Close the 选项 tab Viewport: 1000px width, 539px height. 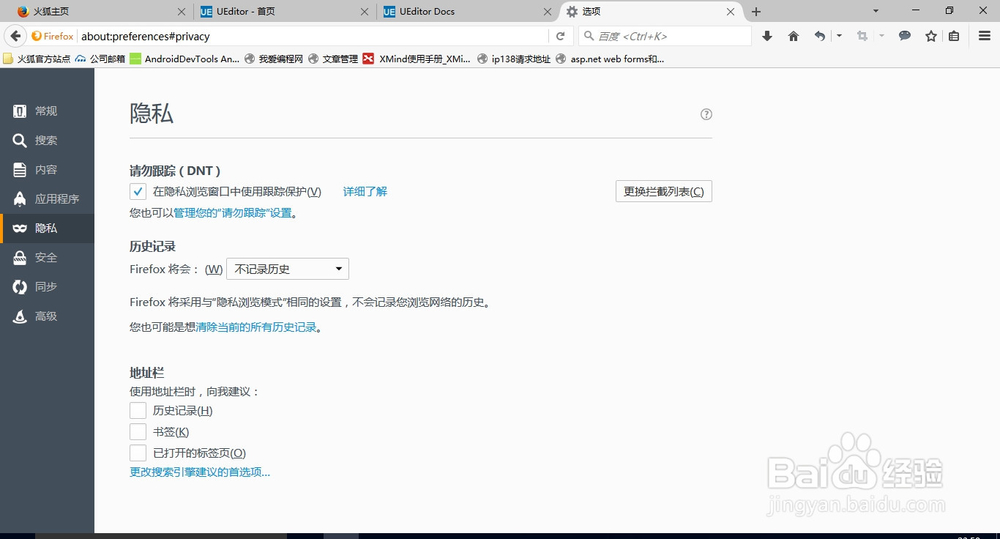(731, 11)
